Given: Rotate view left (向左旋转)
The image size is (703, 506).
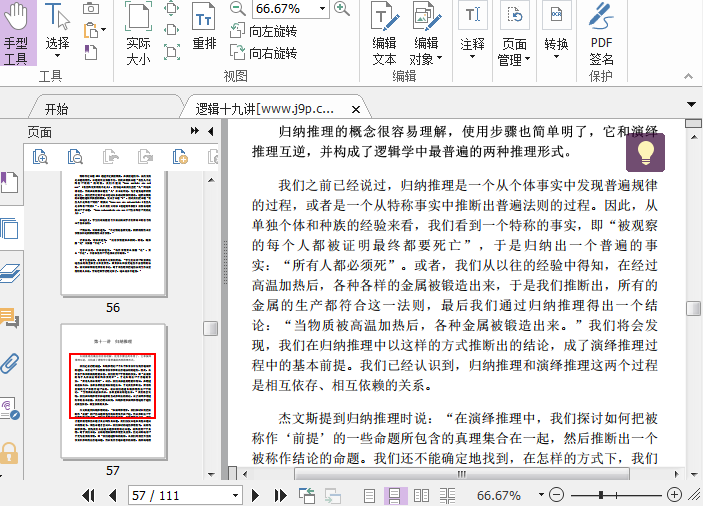Looking at the screenshot, I should coord(263,31).
